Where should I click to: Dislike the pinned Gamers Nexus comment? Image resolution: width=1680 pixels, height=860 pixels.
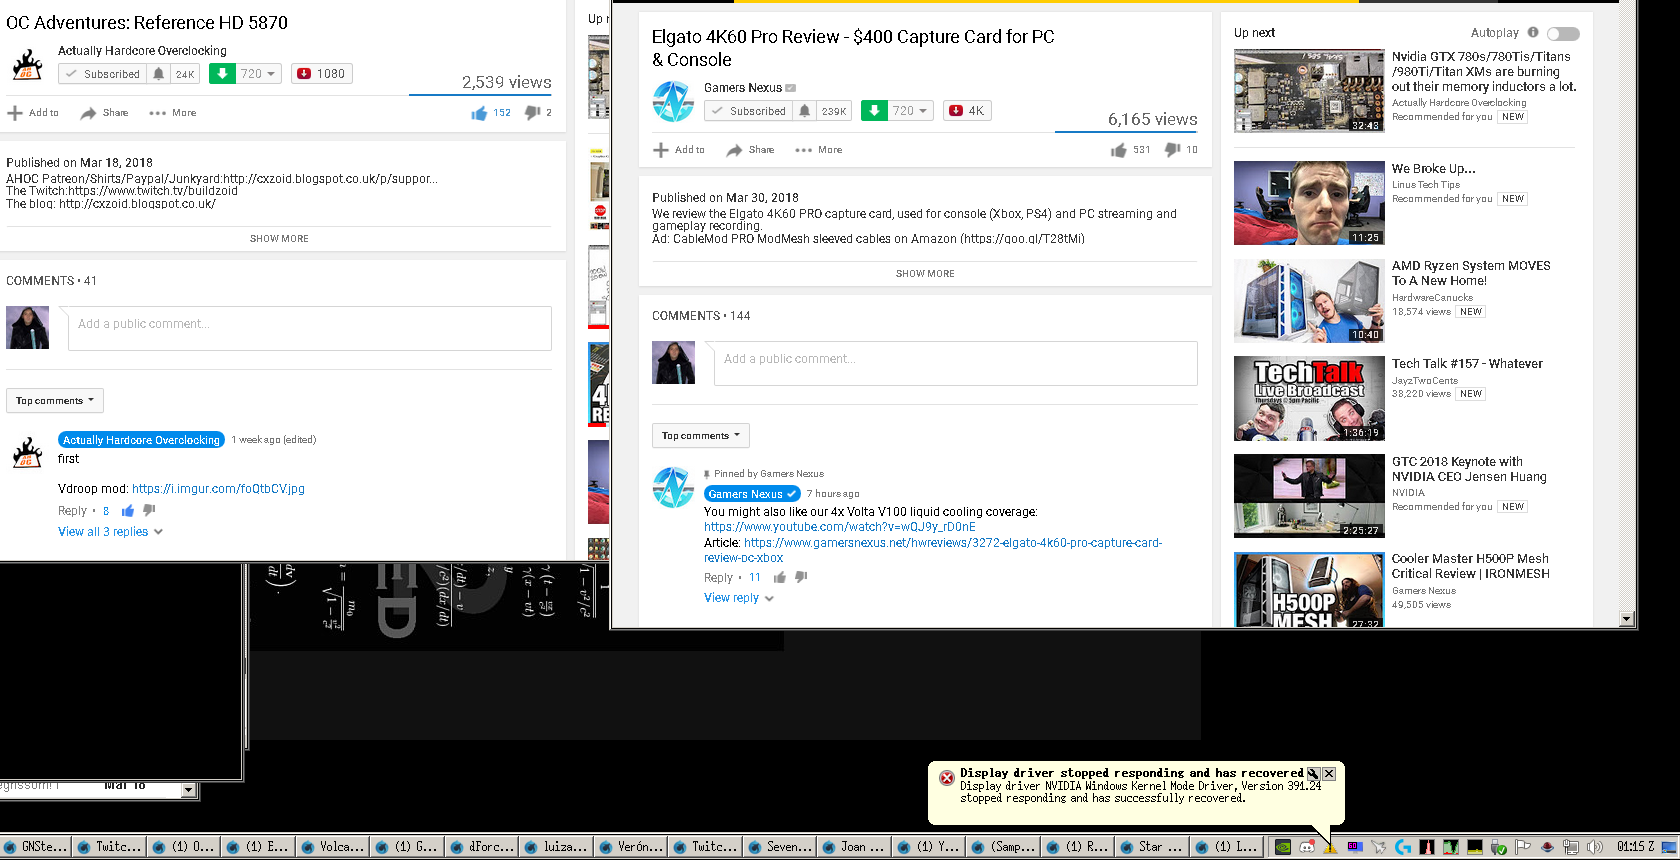[801, 577]
